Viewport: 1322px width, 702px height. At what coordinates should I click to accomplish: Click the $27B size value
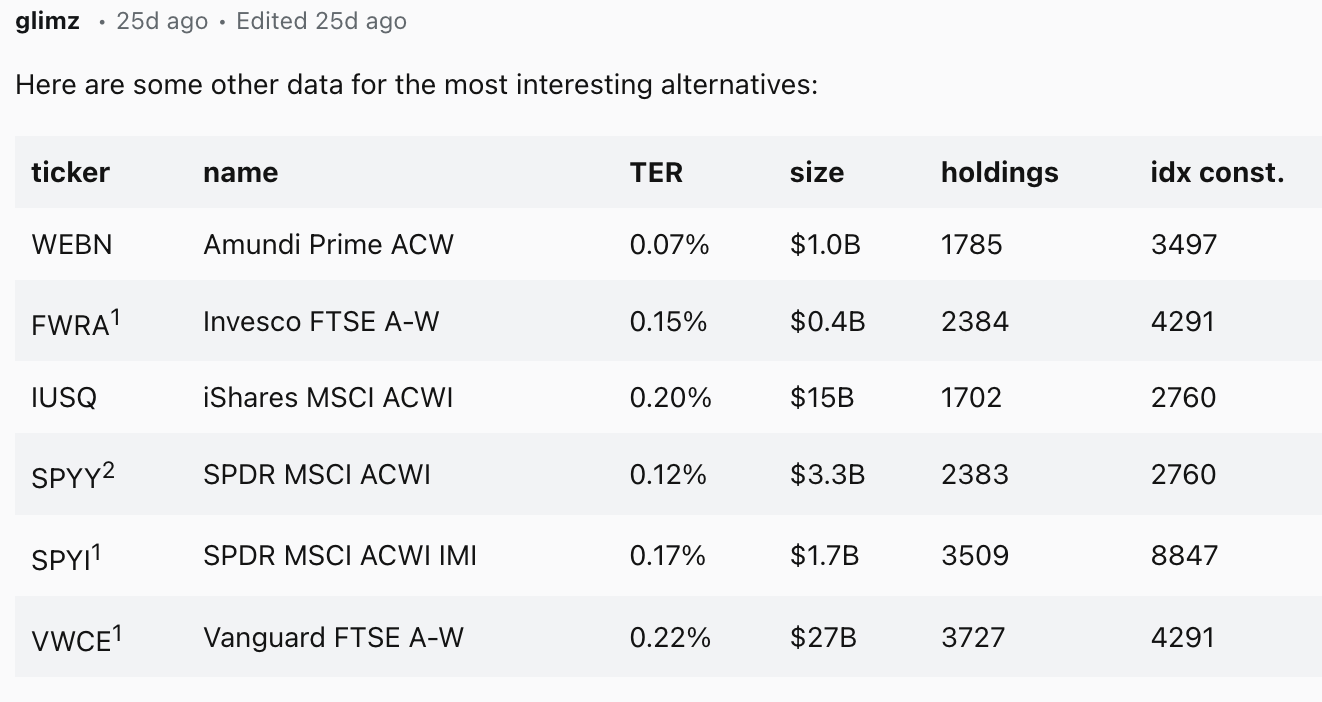[x=823, y=637]
